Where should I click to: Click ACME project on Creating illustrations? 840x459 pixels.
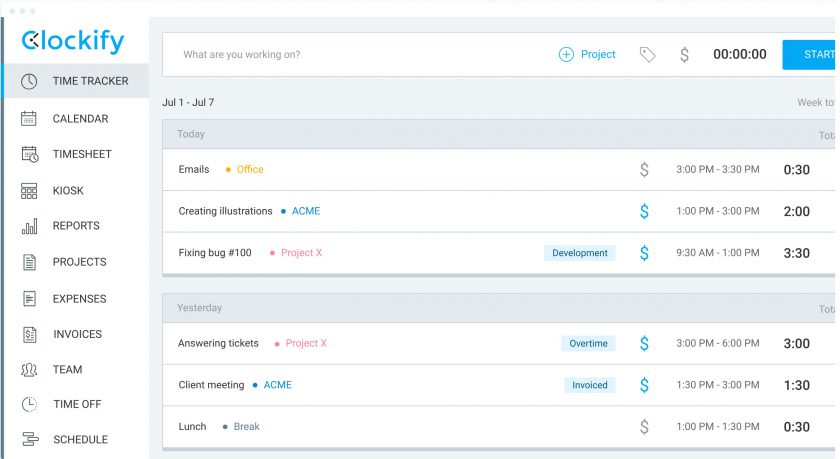[x=305, y=211]
